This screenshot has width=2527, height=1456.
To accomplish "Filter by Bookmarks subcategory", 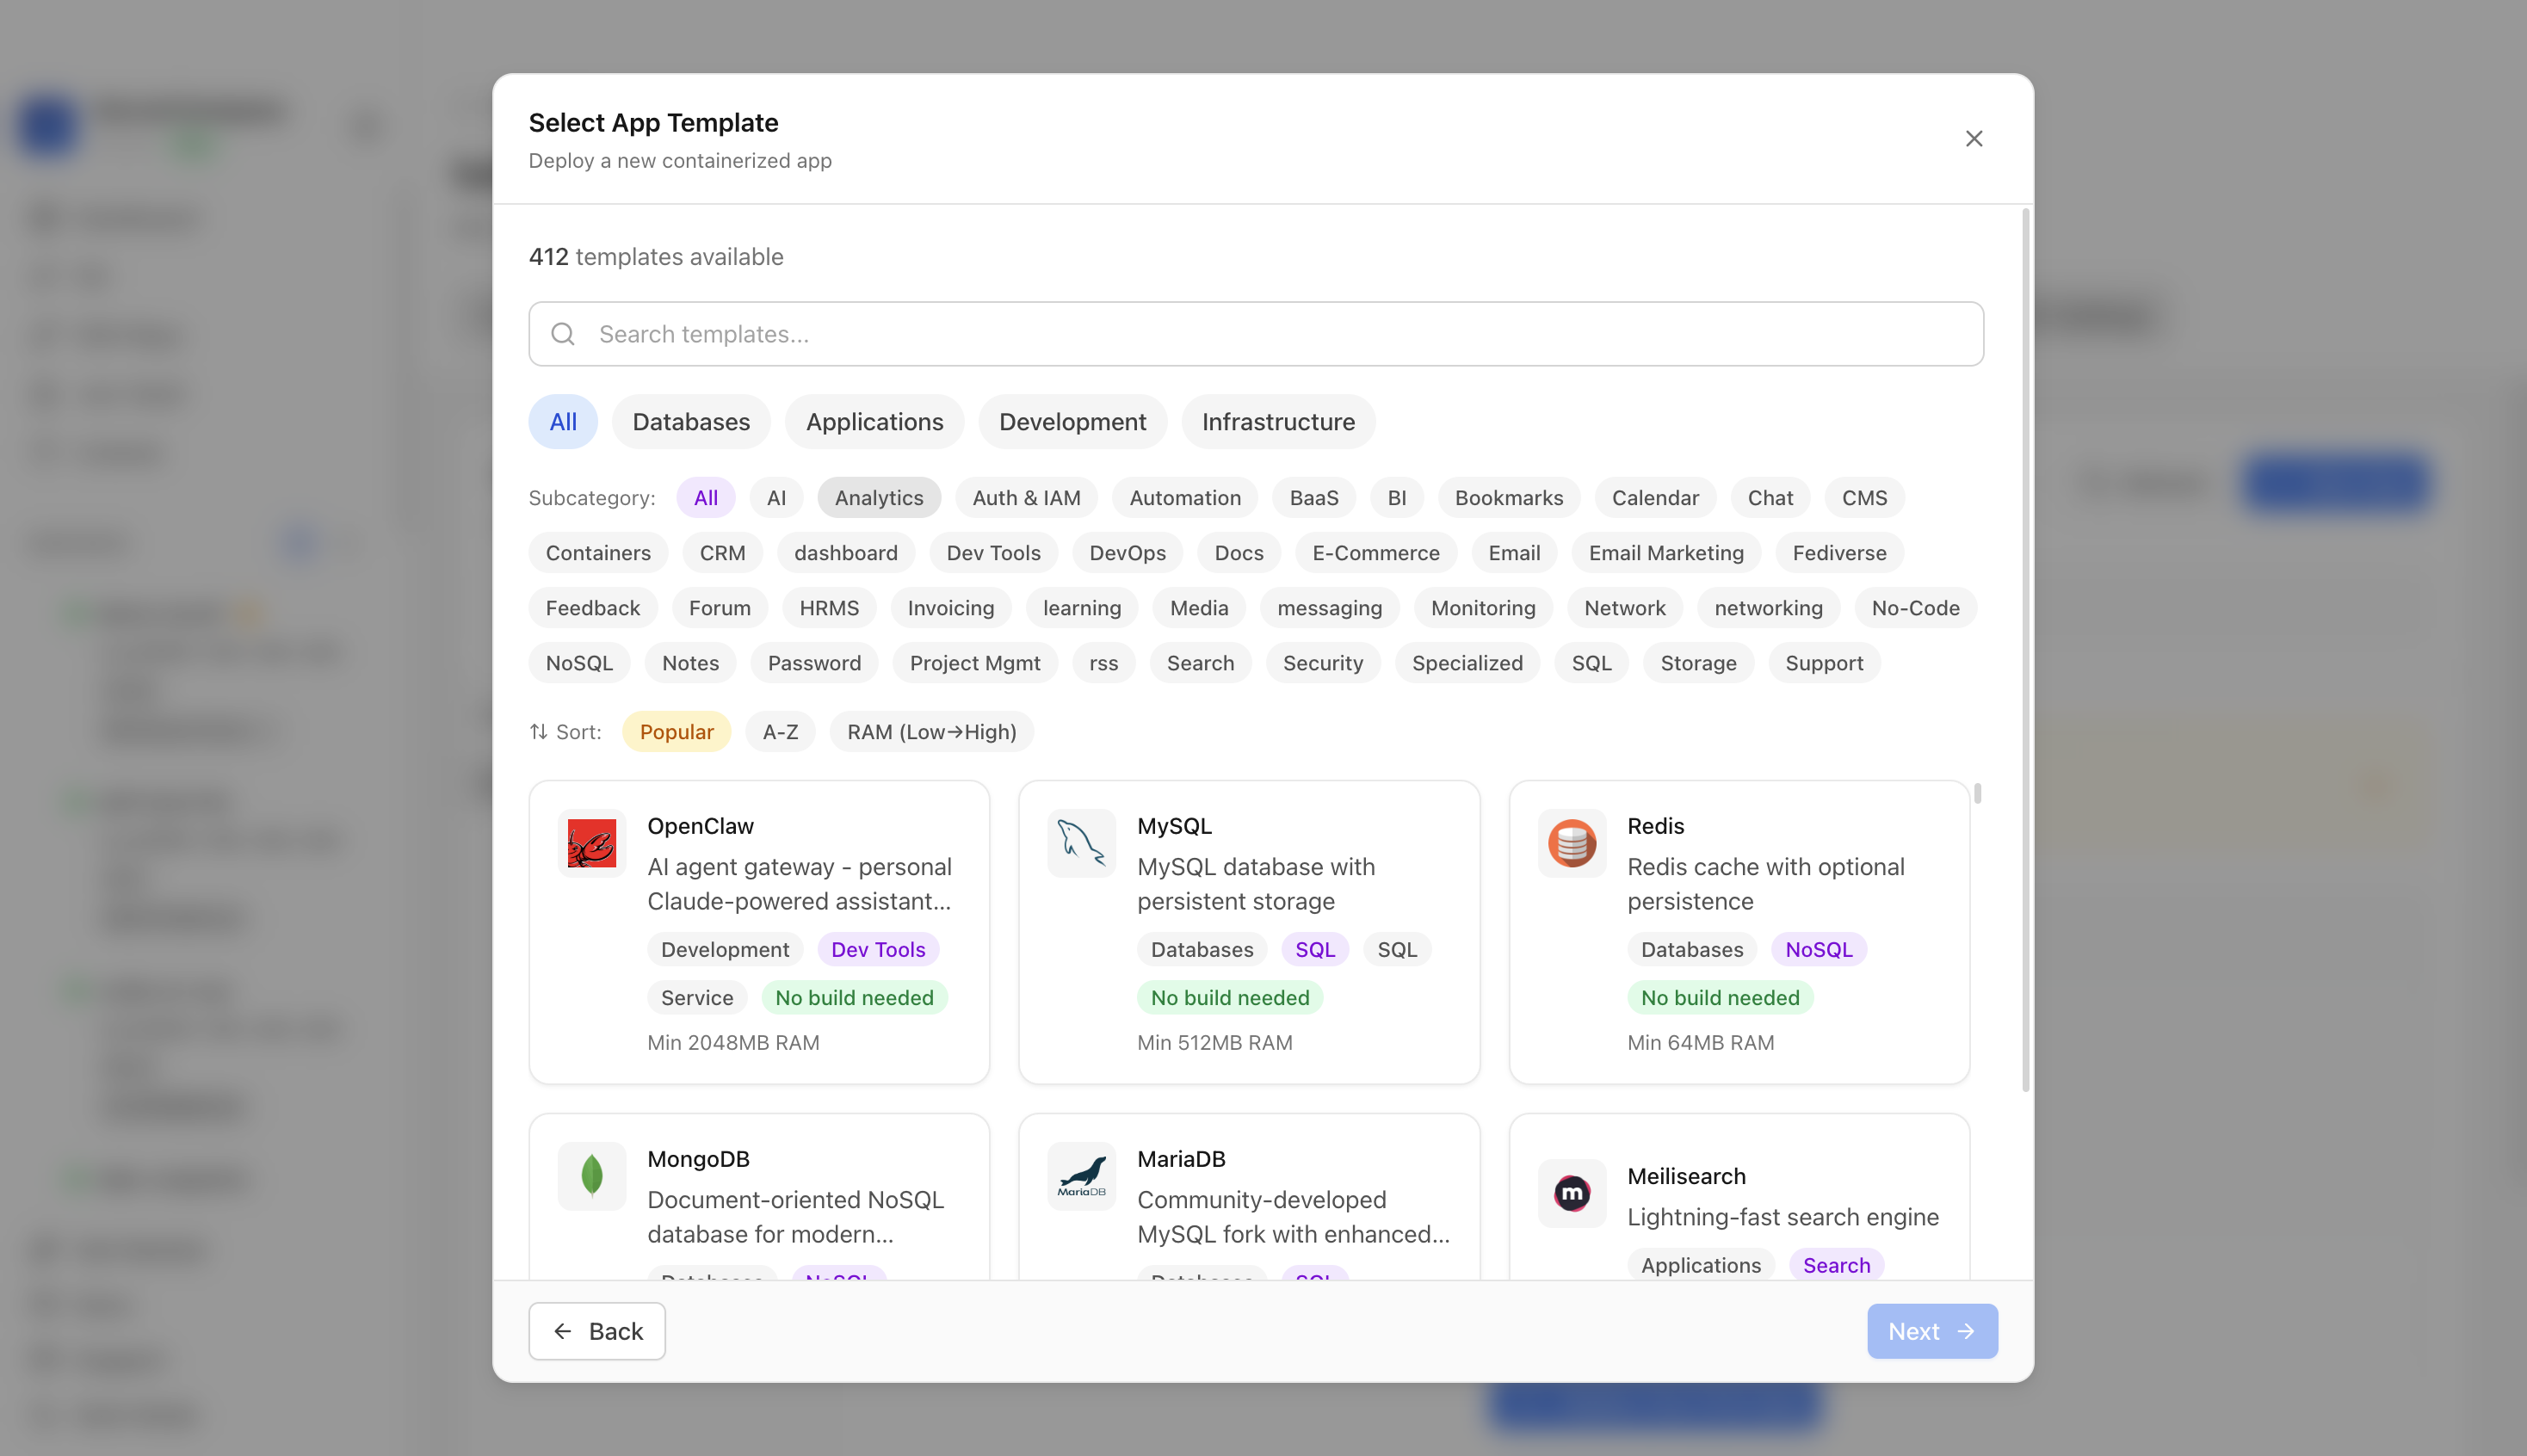I will [x=1509, y=498].
